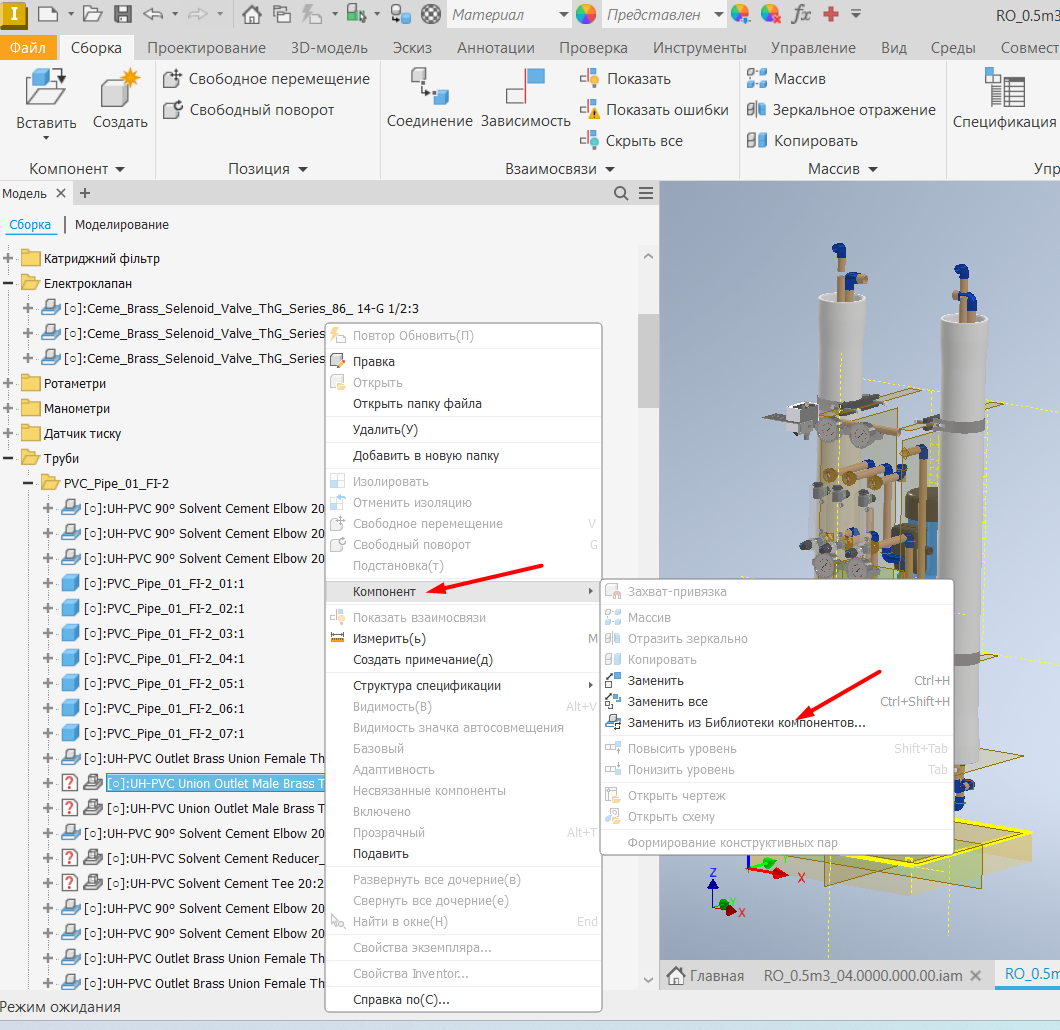Viewport: 1060px width, 1030px height.
Task: Switch to Моделирование view in browser
Action: pos(122,225)
